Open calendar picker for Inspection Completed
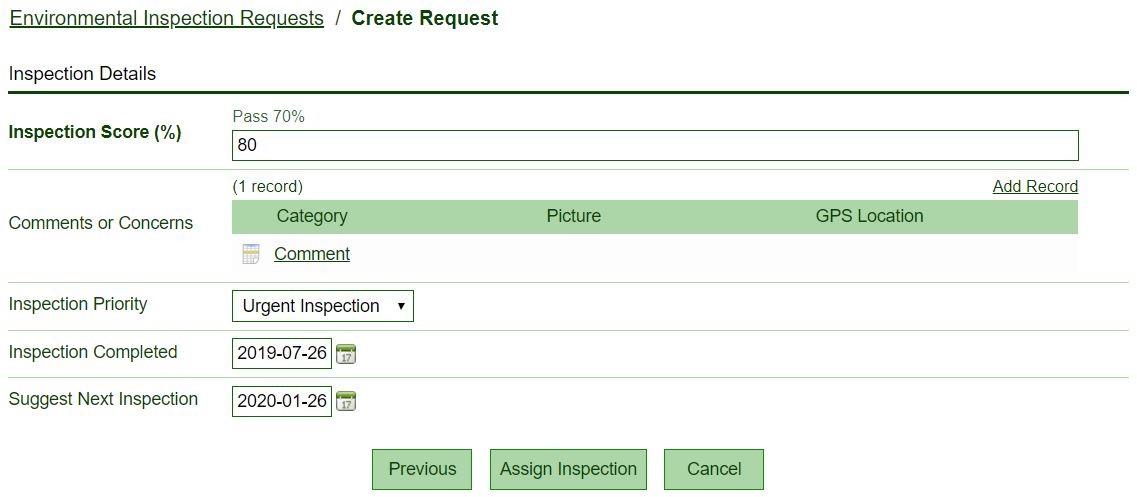The height and width of the screenshot is (497, 1137). [x=346, y=354]
